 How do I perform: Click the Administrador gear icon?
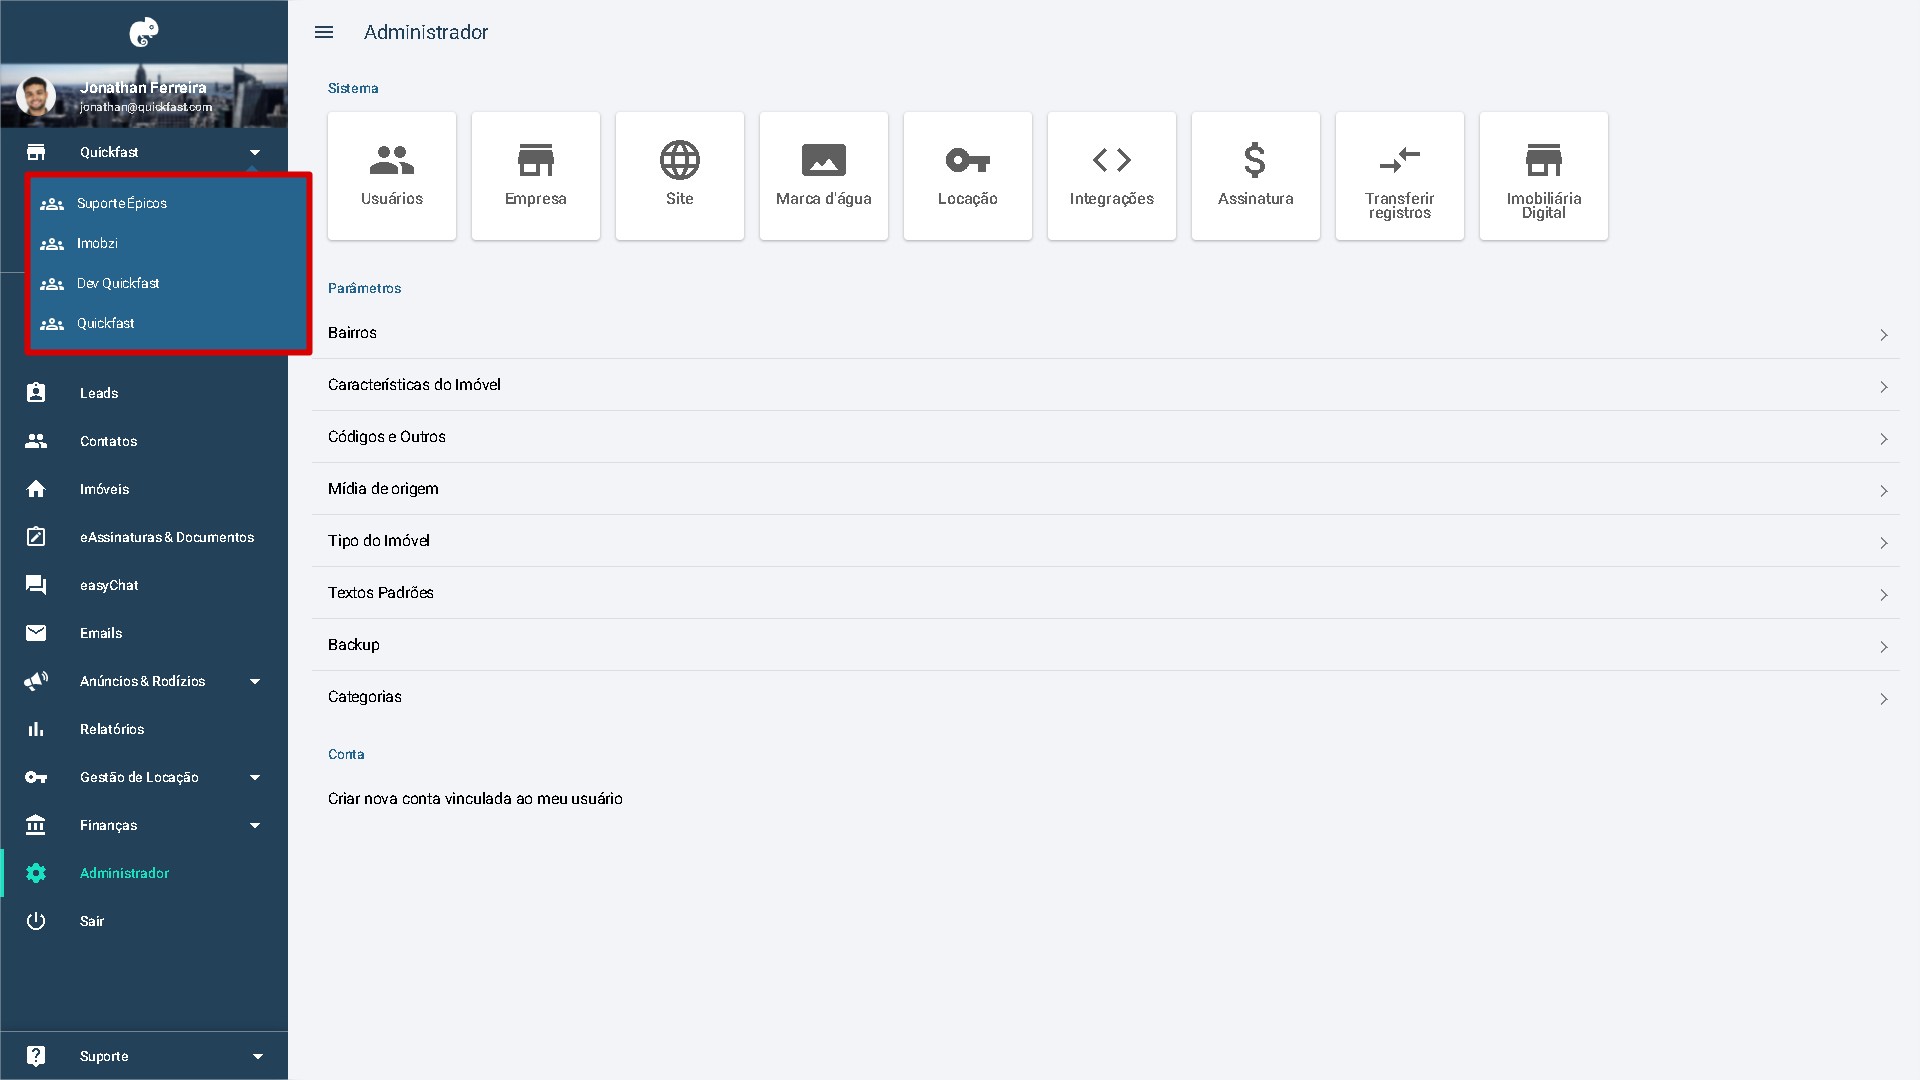coord(36,873)
